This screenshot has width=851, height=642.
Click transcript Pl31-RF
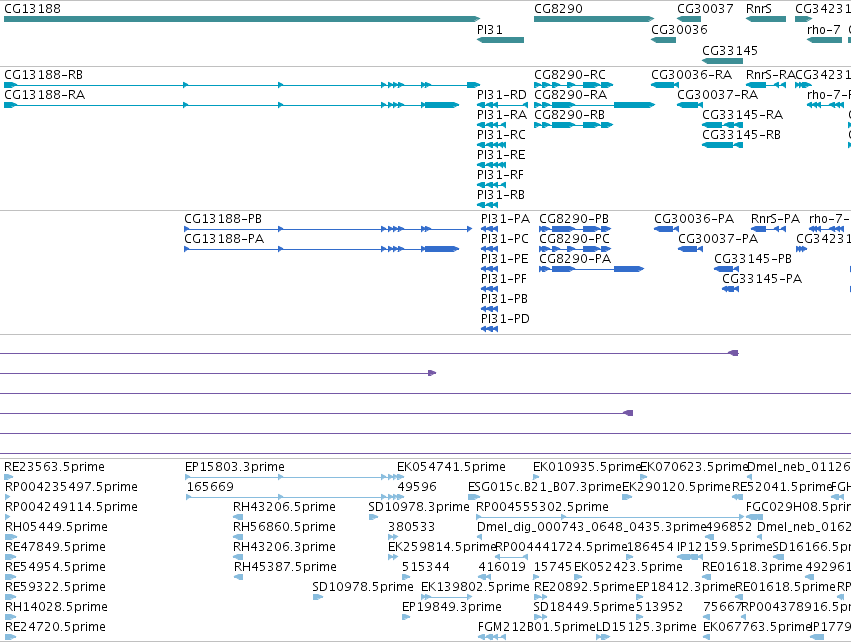click(x=492, y=185)
